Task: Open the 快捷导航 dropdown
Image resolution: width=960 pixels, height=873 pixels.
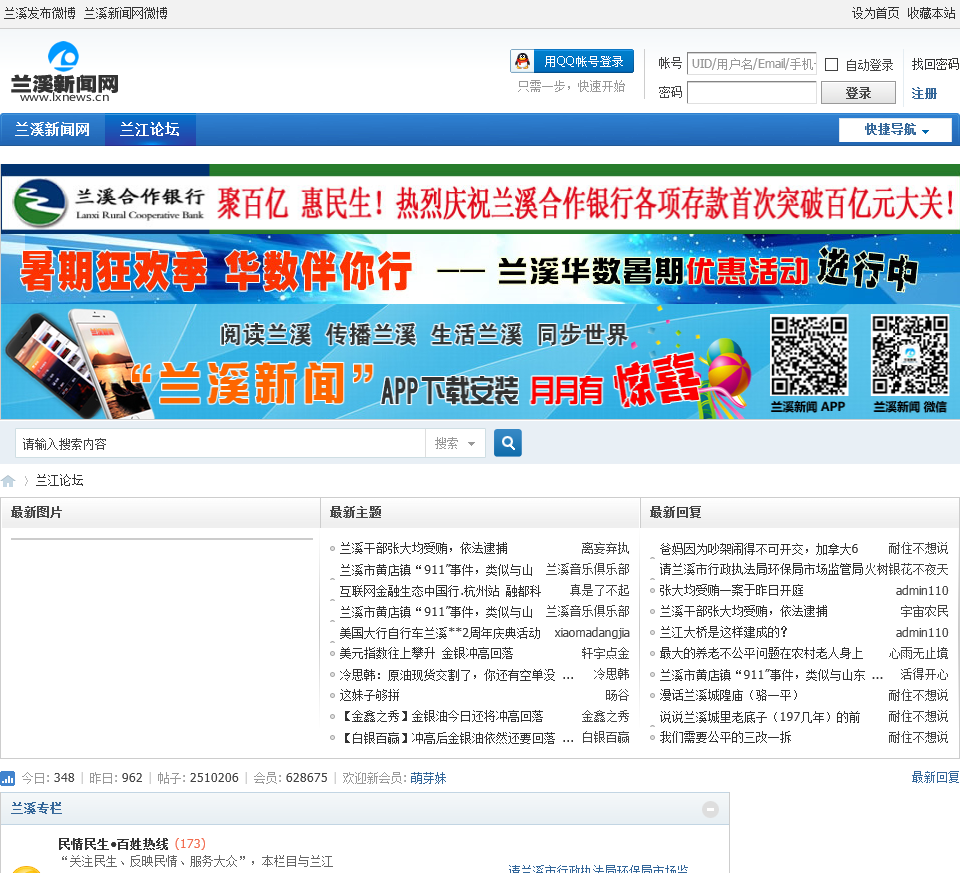Action: [x=896, y=130]
